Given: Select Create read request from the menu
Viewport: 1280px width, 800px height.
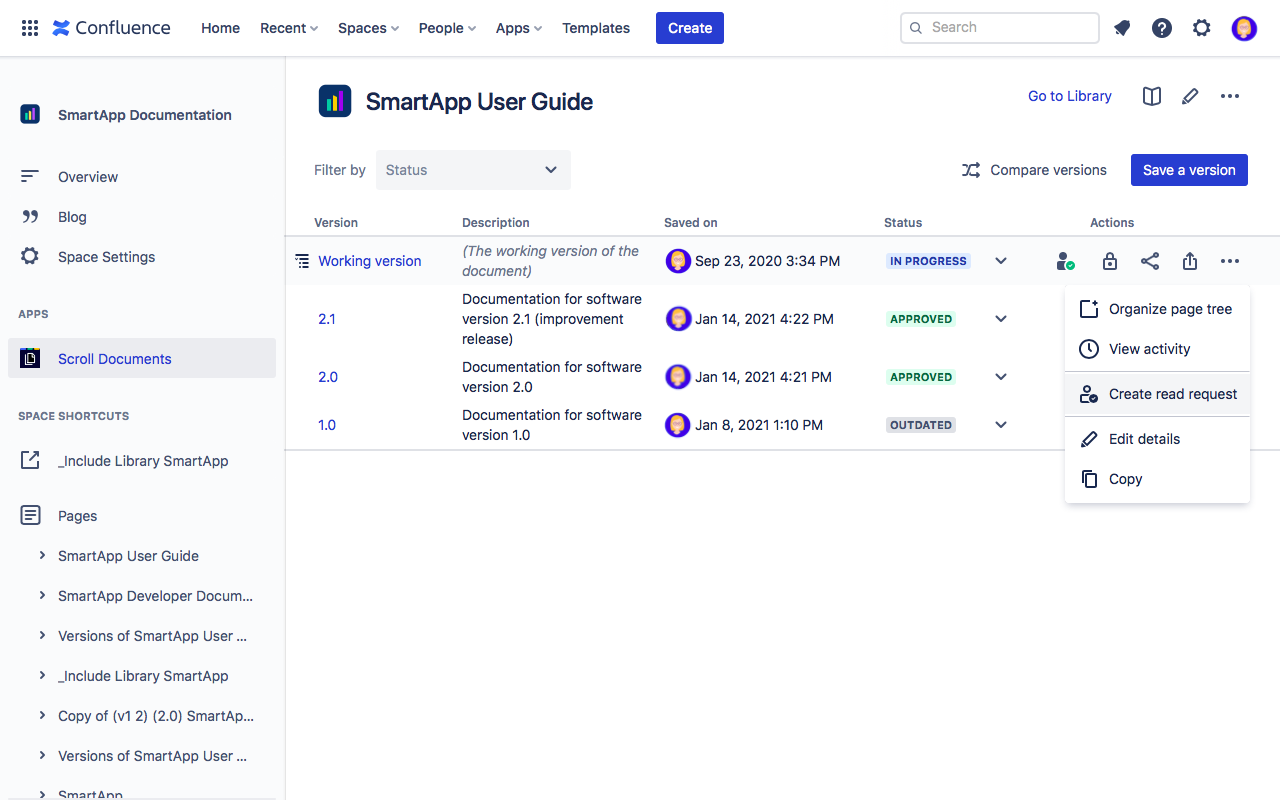Looking at the screenshot, I should (x=1157, y=393).
